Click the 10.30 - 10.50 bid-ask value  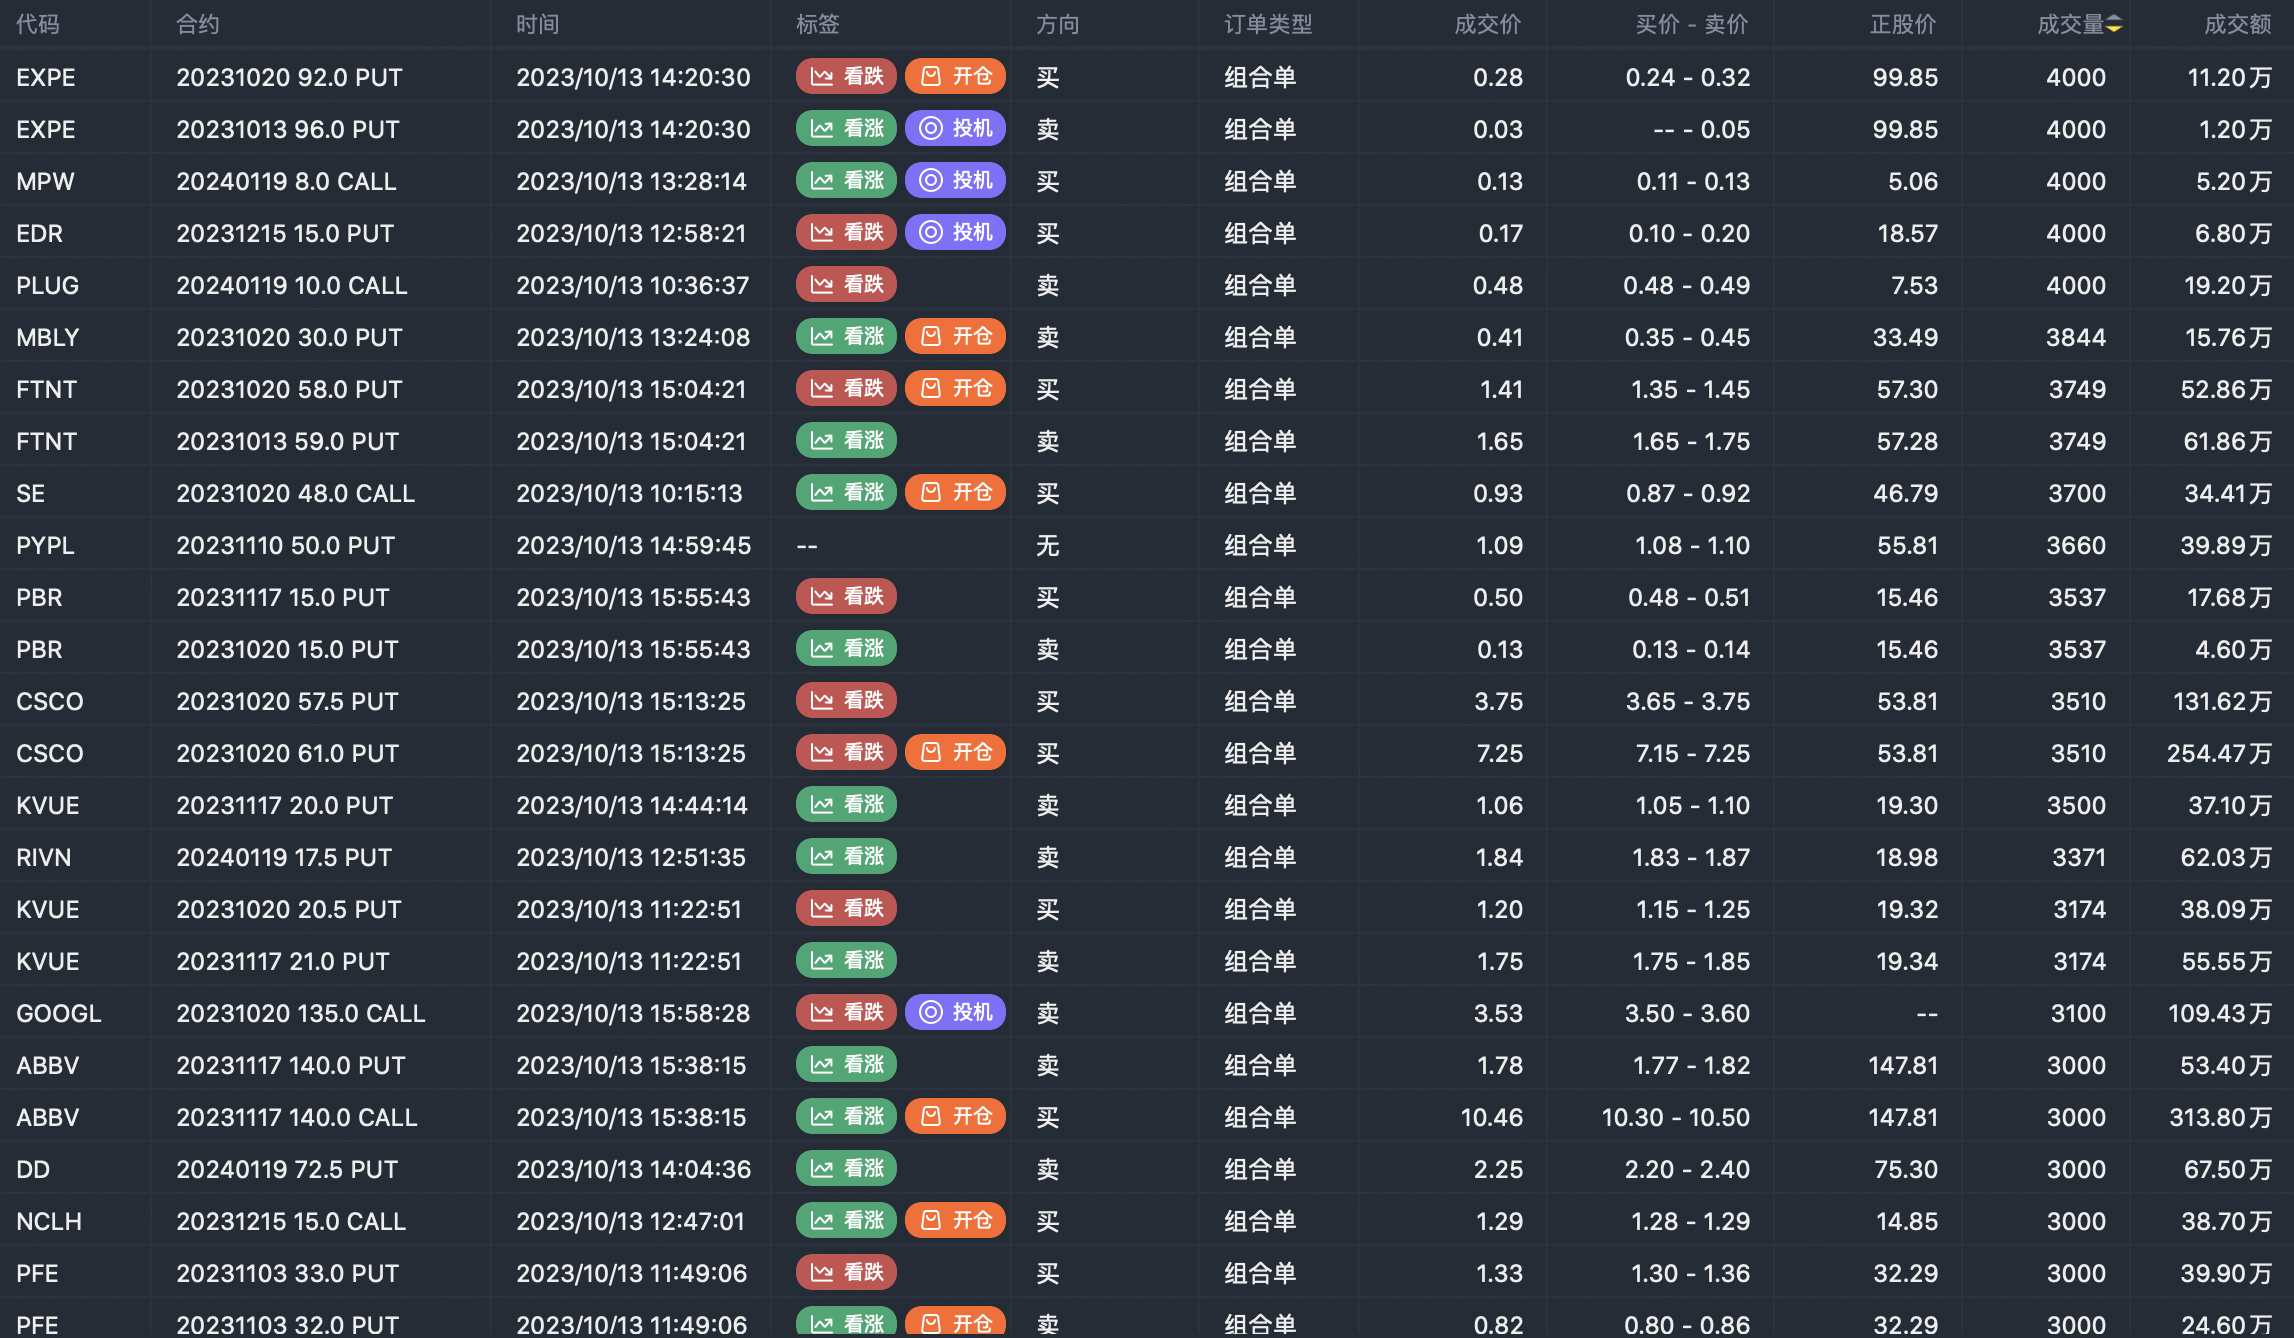tap(1676, 1117)
